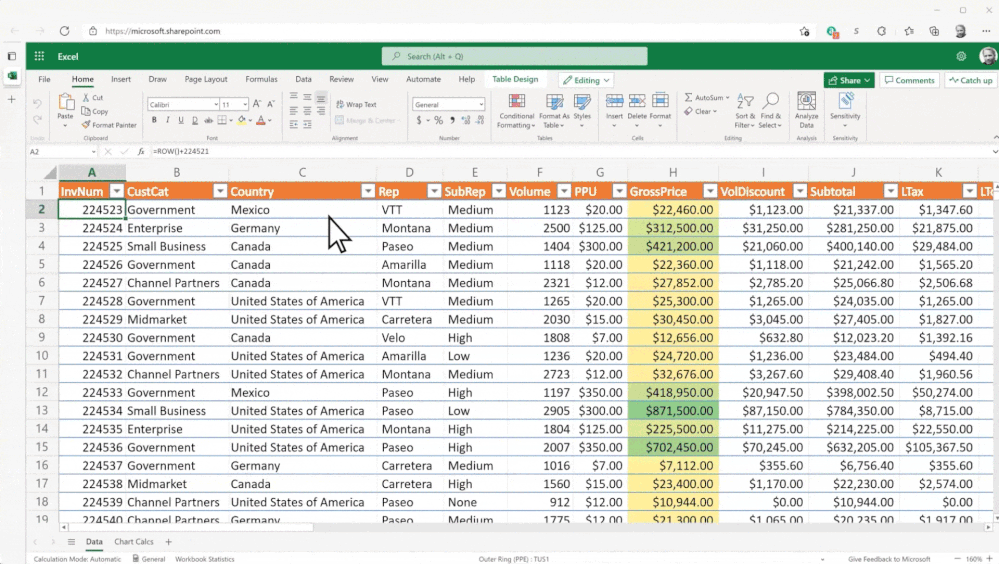Click the Decrease Decimal icon
This screenshot has width=999, height=564.
pos(480,120)
